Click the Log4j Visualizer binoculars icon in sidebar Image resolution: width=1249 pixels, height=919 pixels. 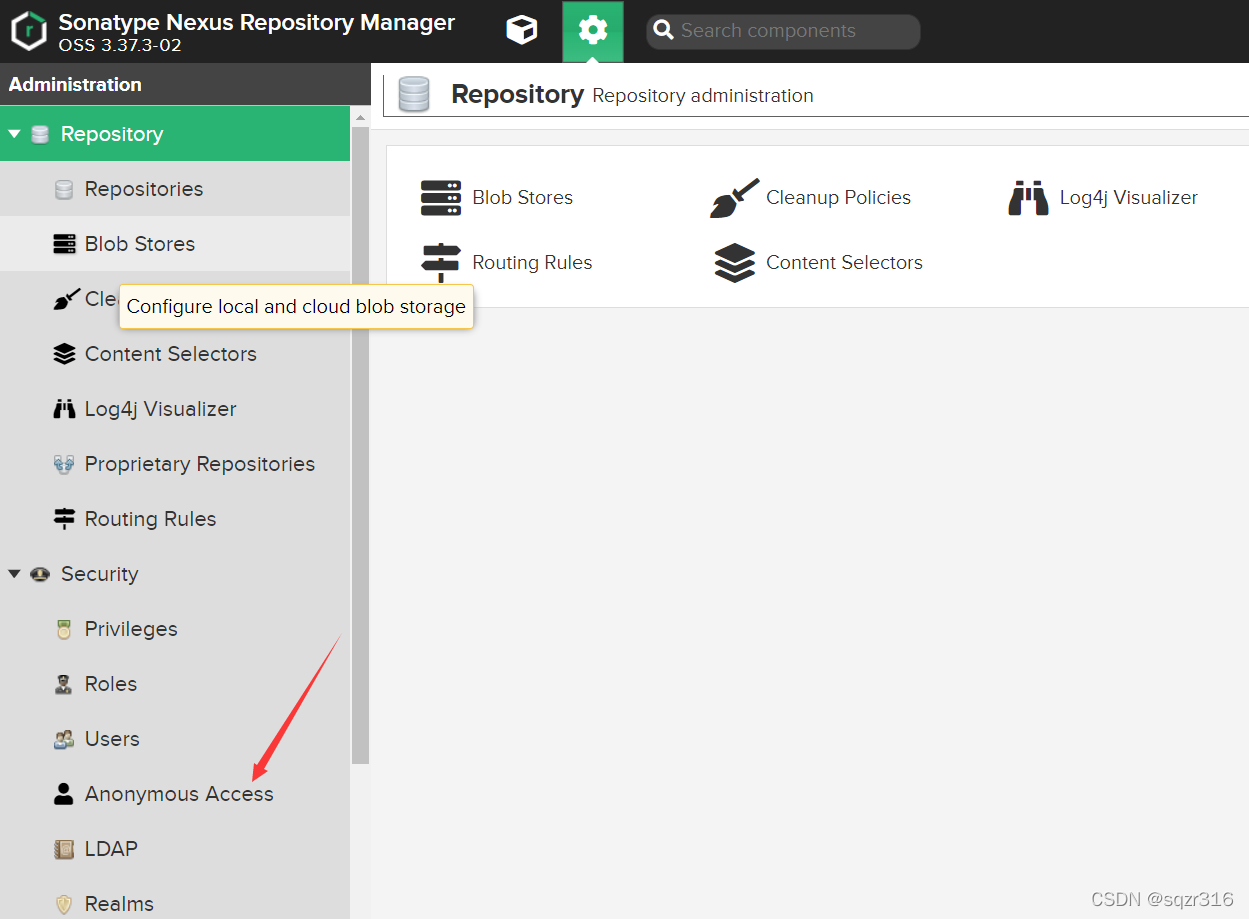64,409
